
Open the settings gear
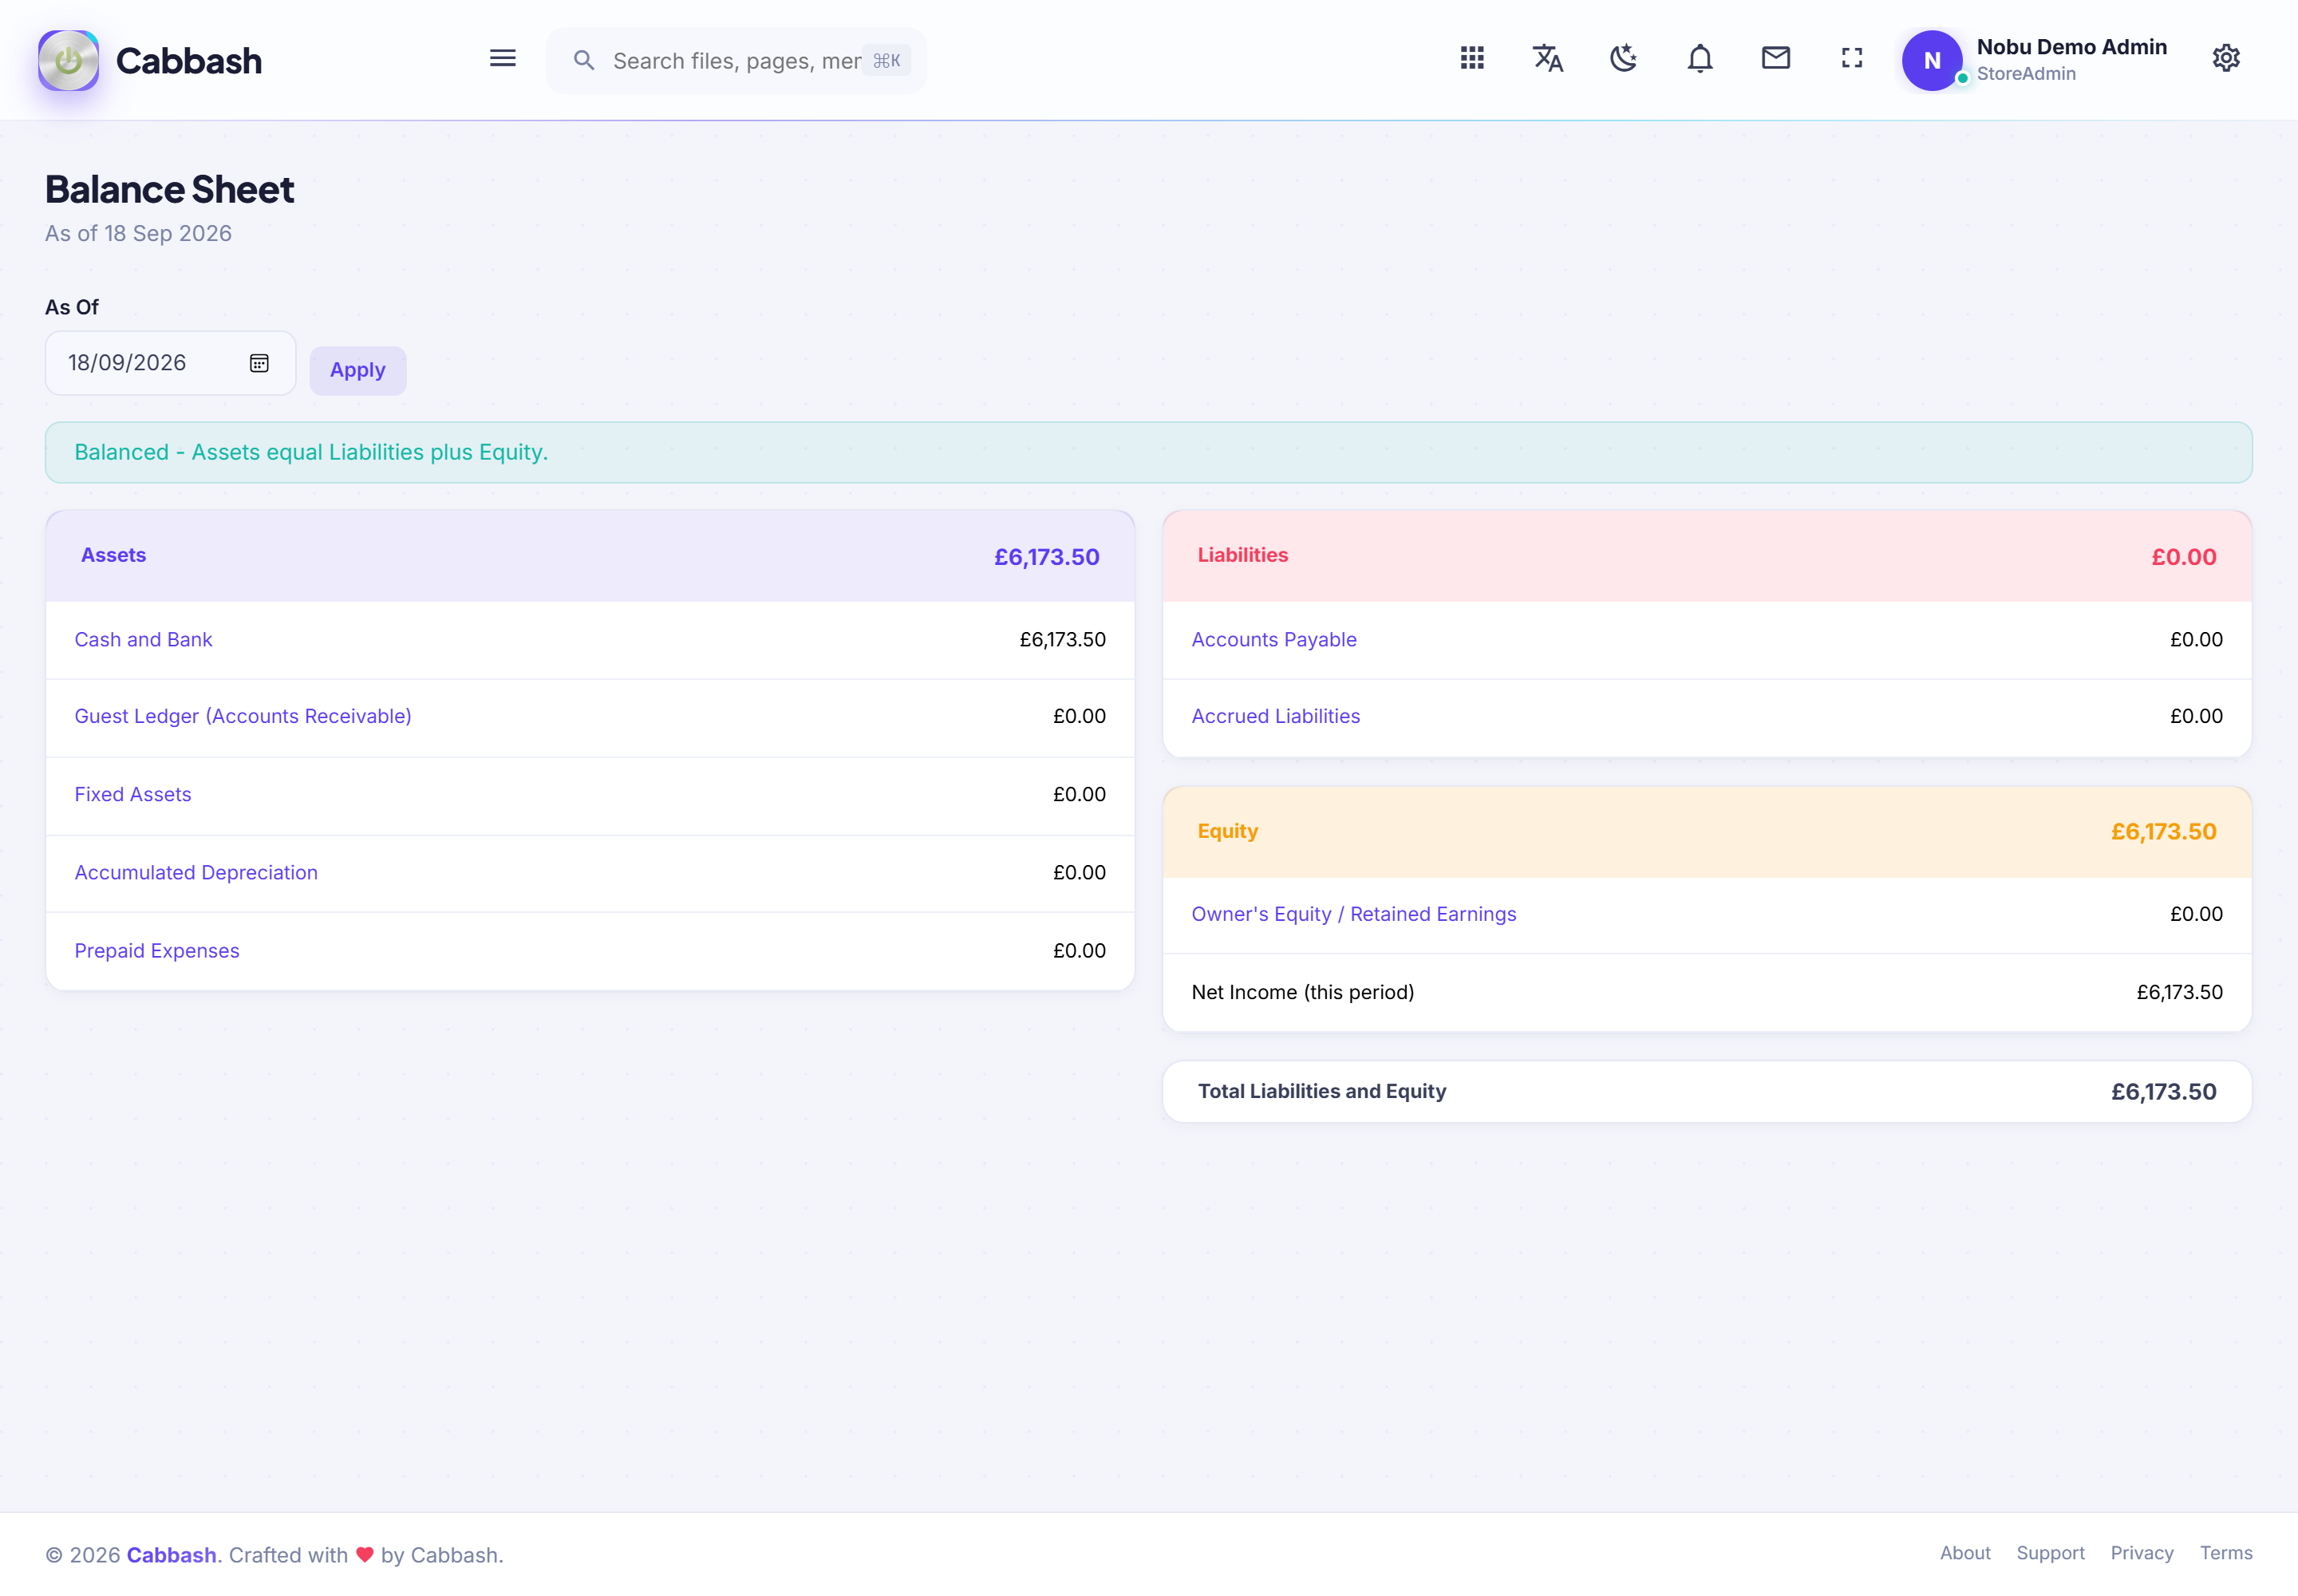(x=2226, y=58)
